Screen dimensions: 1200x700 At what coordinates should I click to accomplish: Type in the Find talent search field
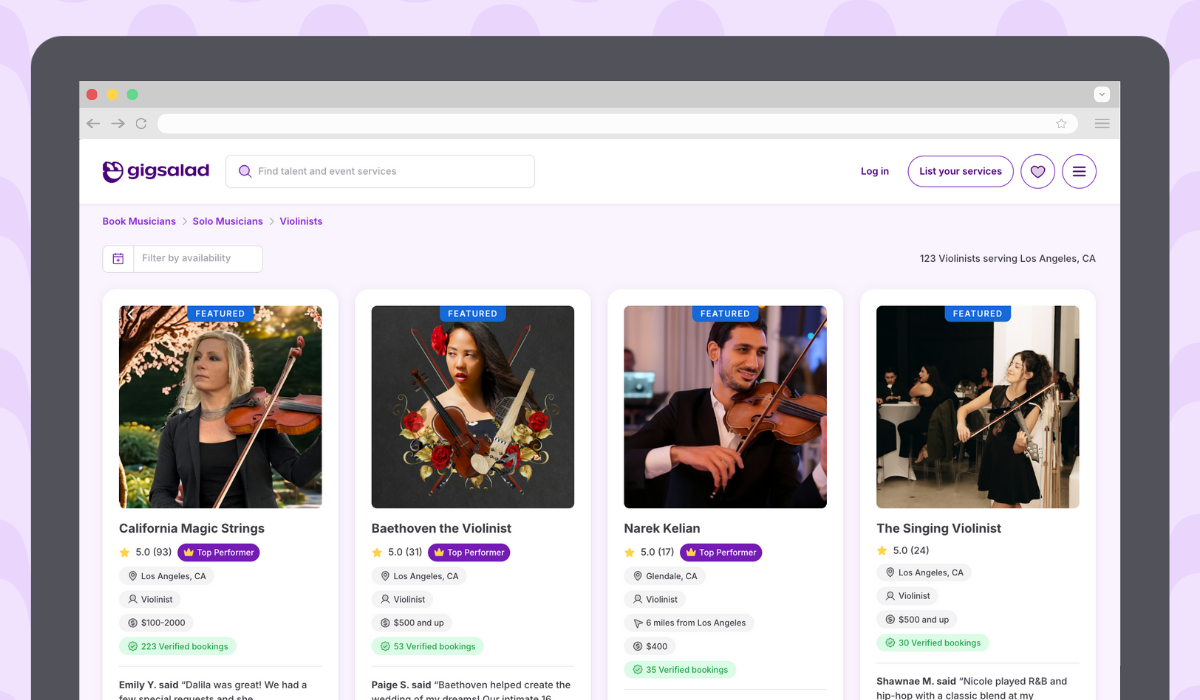(390, 171)
